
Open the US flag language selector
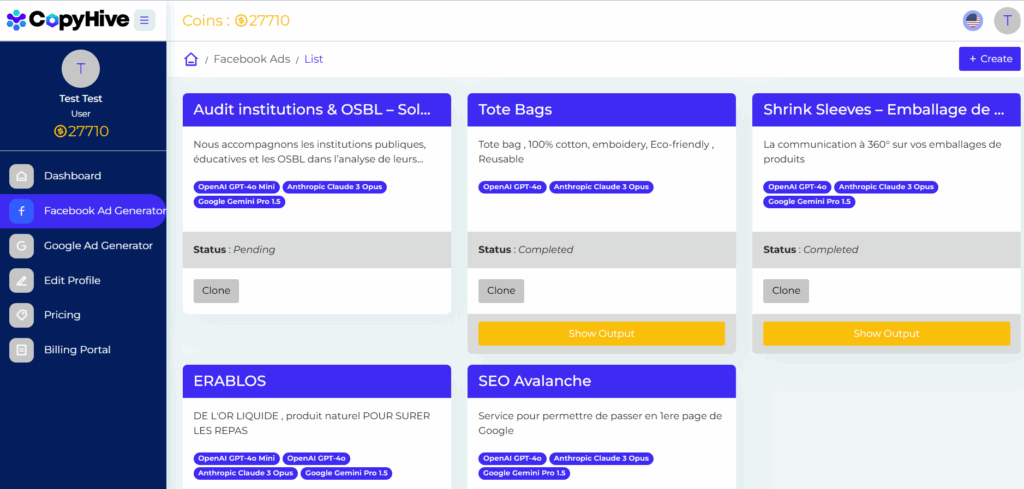973,21
